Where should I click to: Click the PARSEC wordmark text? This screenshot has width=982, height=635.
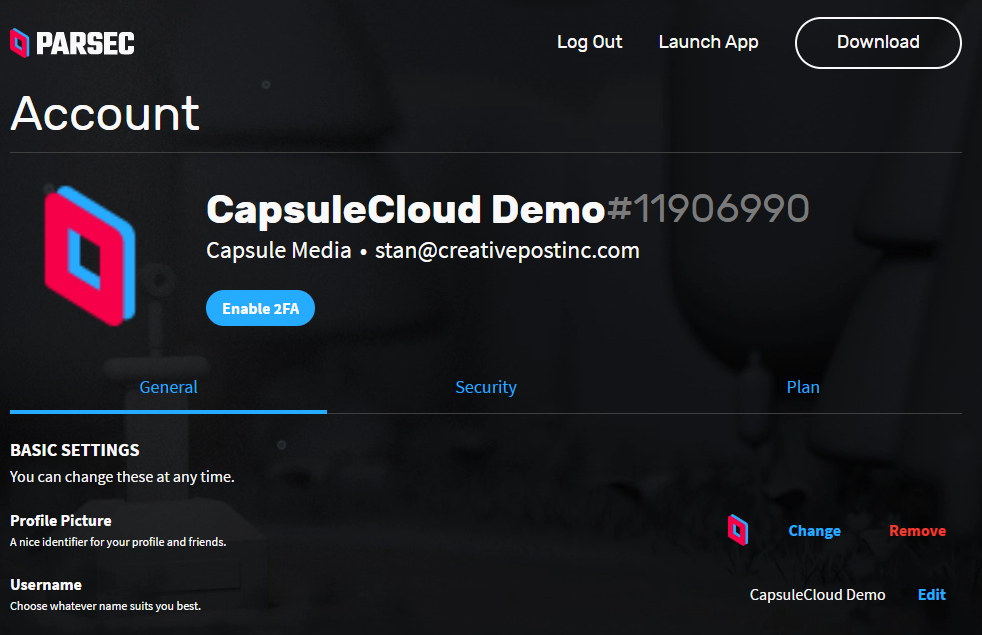pos(85,43)
